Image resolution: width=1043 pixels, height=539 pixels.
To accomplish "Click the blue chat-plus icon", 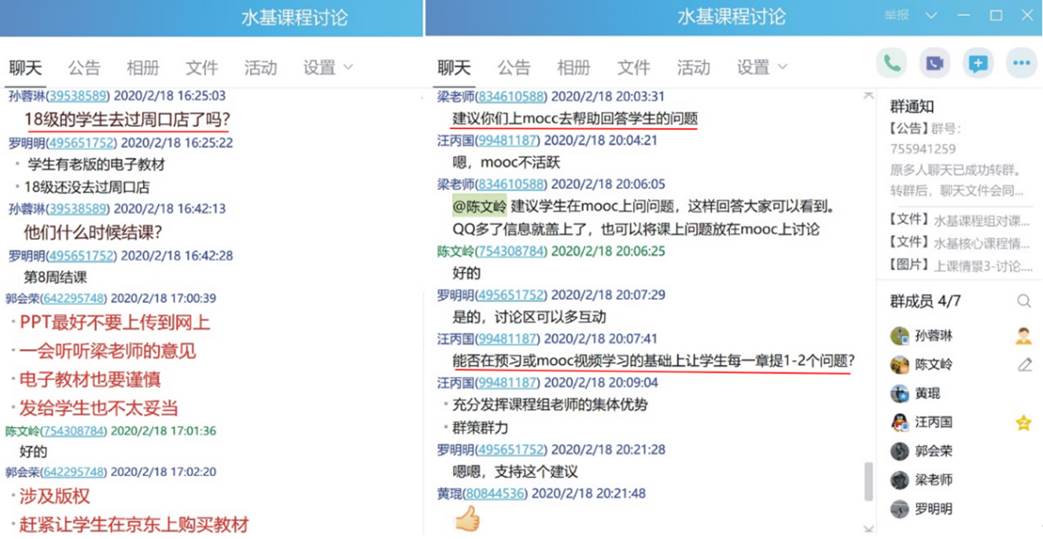I will (978, 63).
